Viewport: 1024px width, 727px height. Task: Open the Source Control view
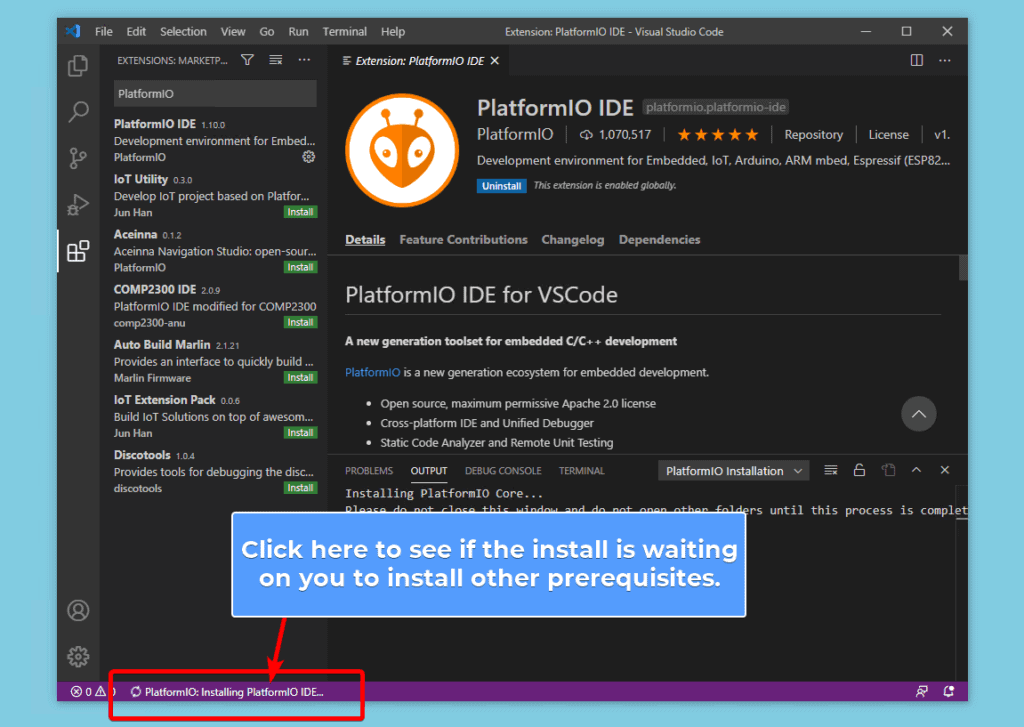[78, 158]
